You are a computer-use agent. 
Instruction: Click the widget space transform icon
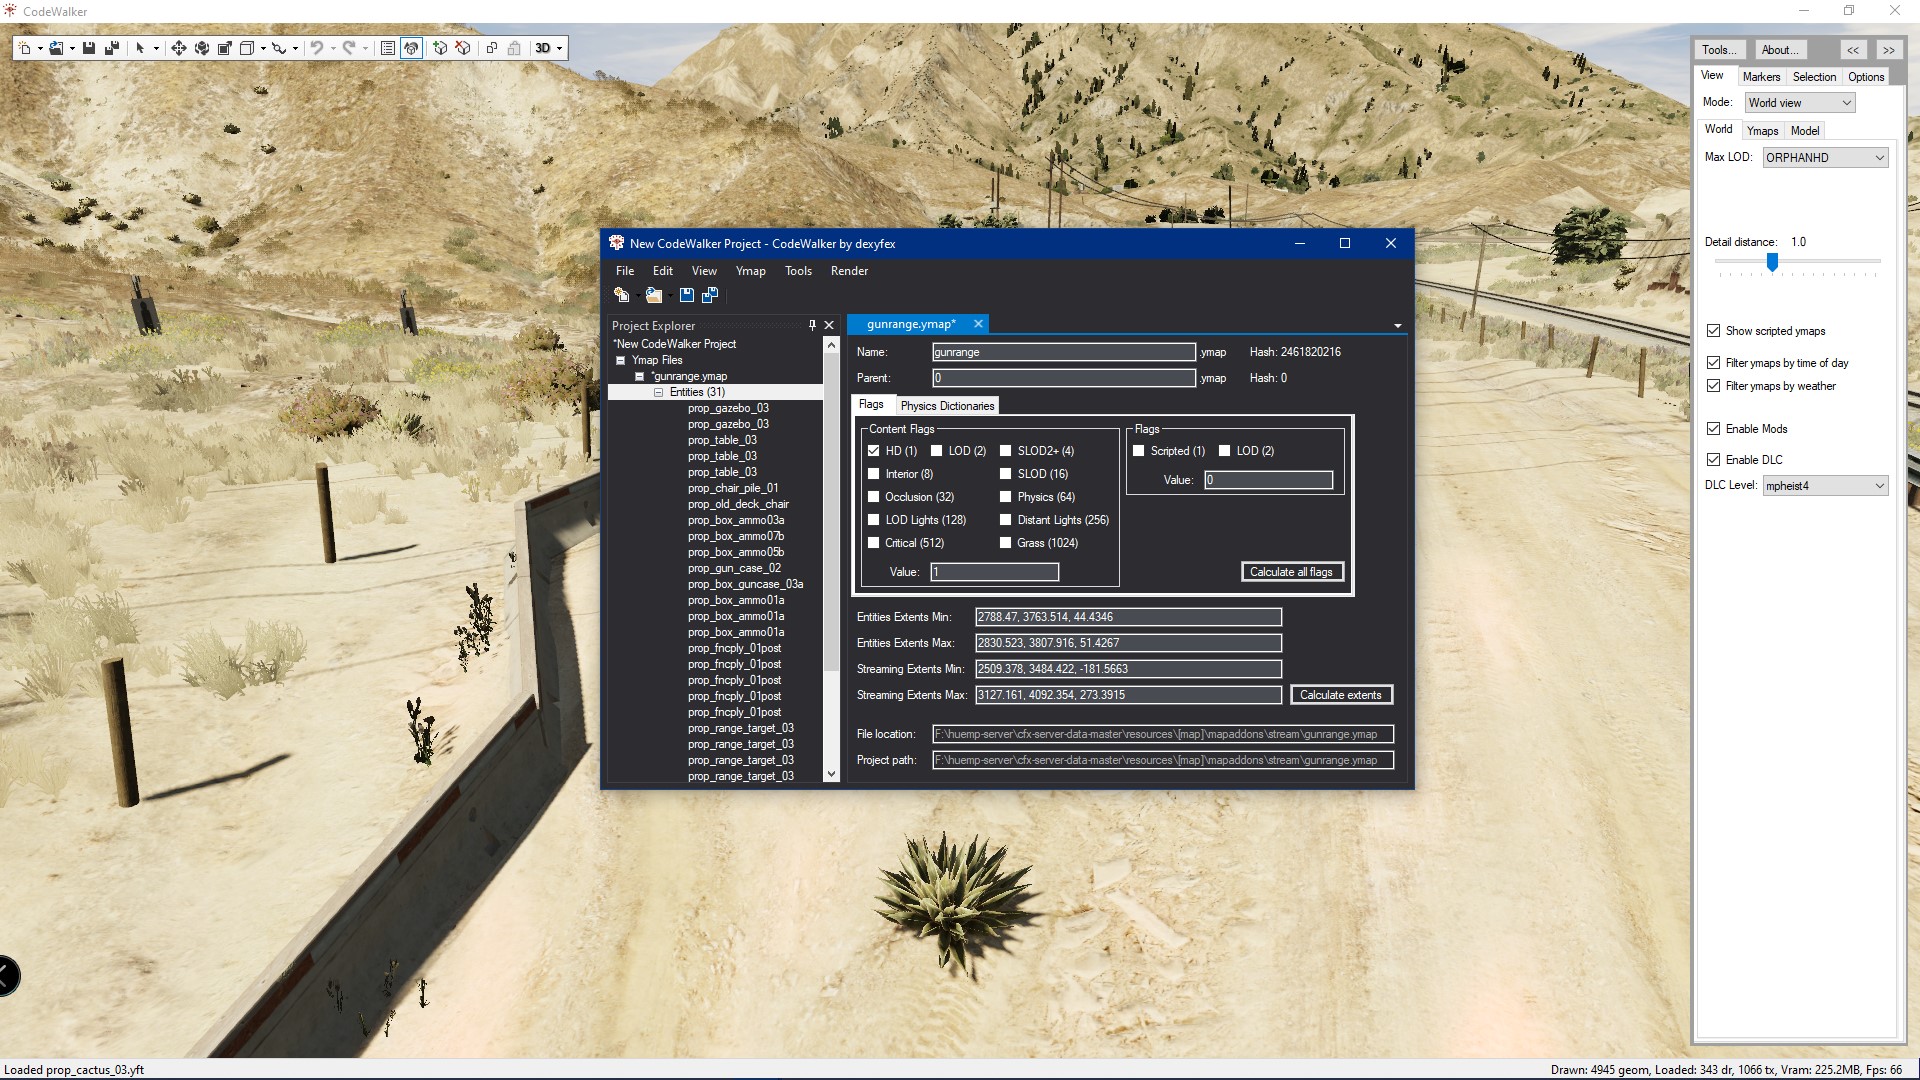(279, 48)
